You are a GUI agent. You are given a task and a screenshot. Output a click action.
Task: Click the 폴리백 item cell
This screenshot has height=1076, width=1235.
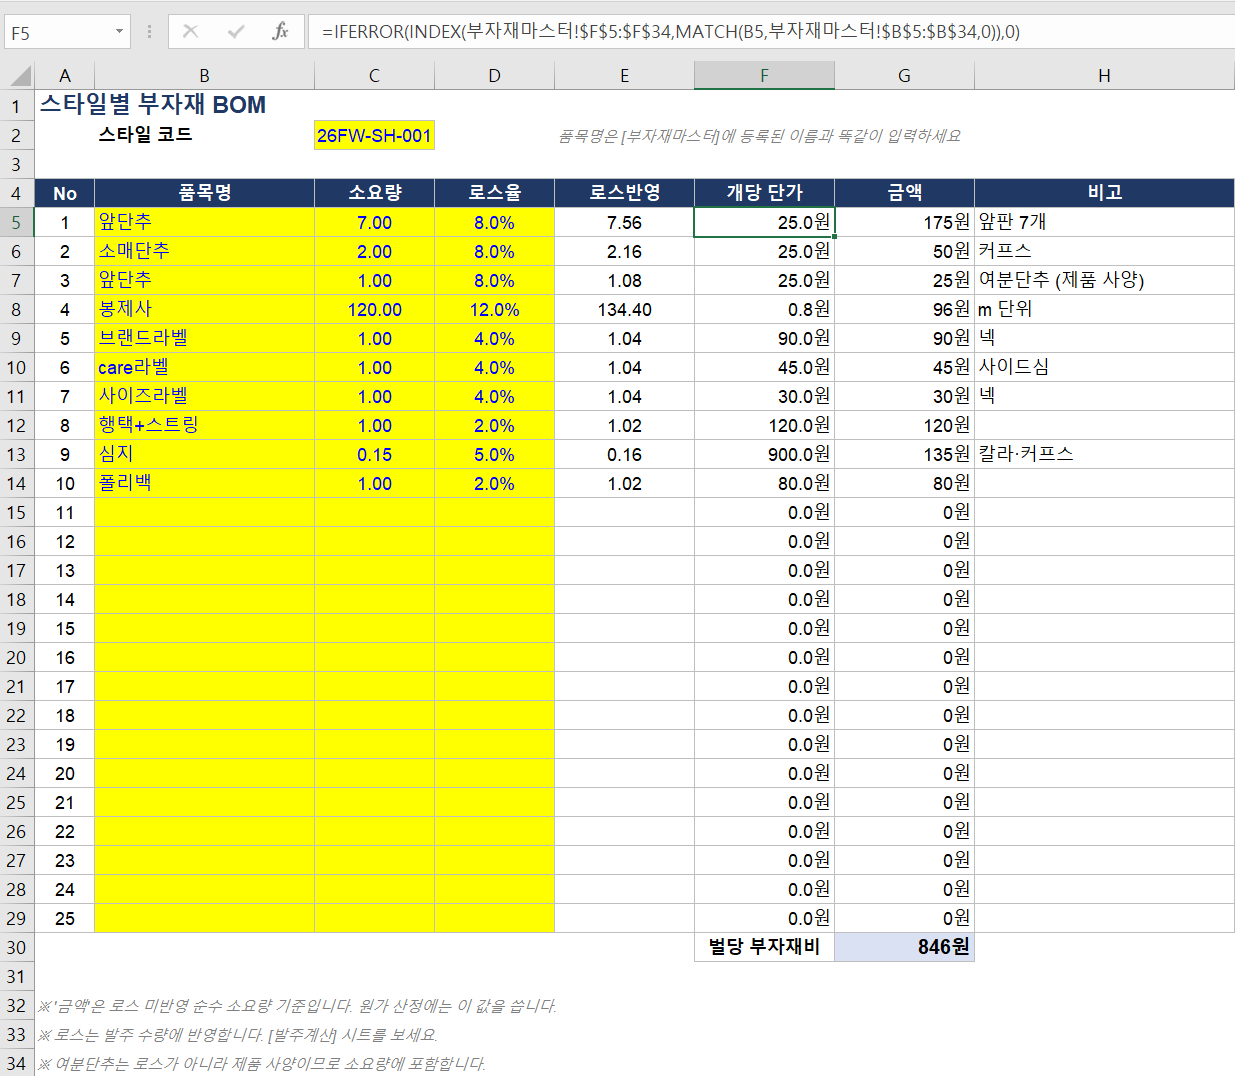(x=204, y=483)
